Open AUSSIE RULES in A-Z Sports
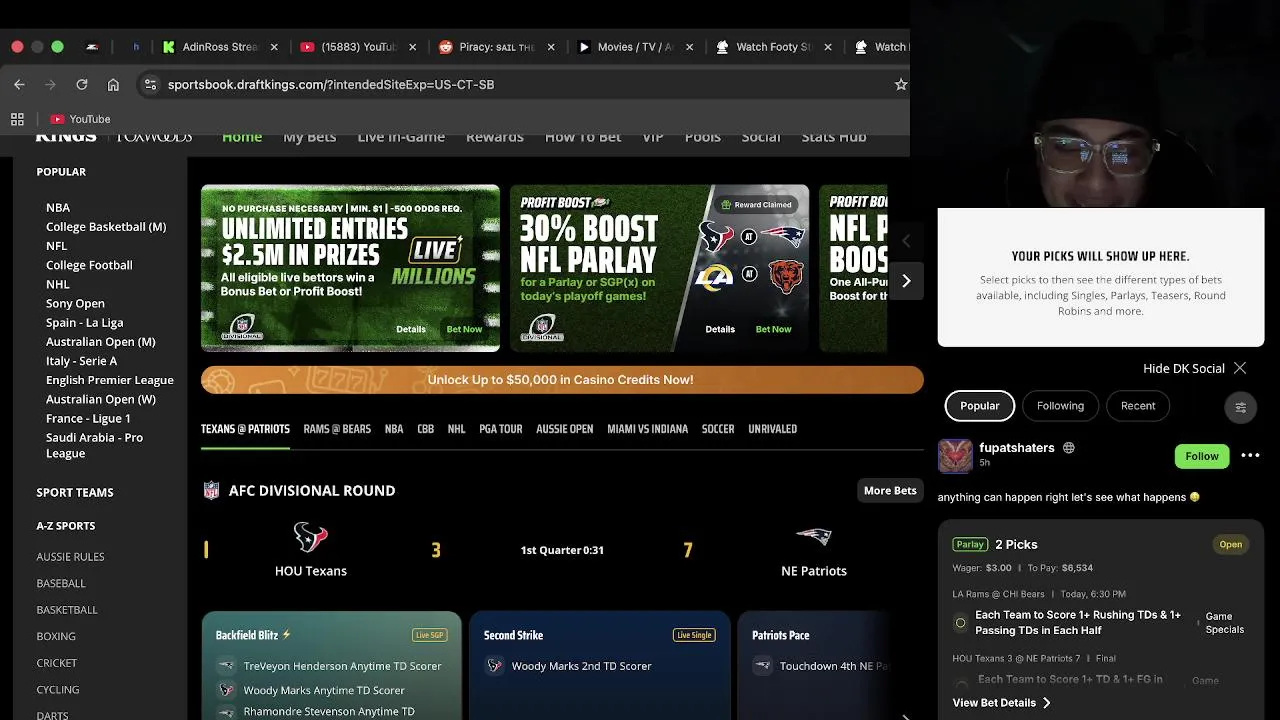The image size is (1280, 720). click(x=70, y=557)
